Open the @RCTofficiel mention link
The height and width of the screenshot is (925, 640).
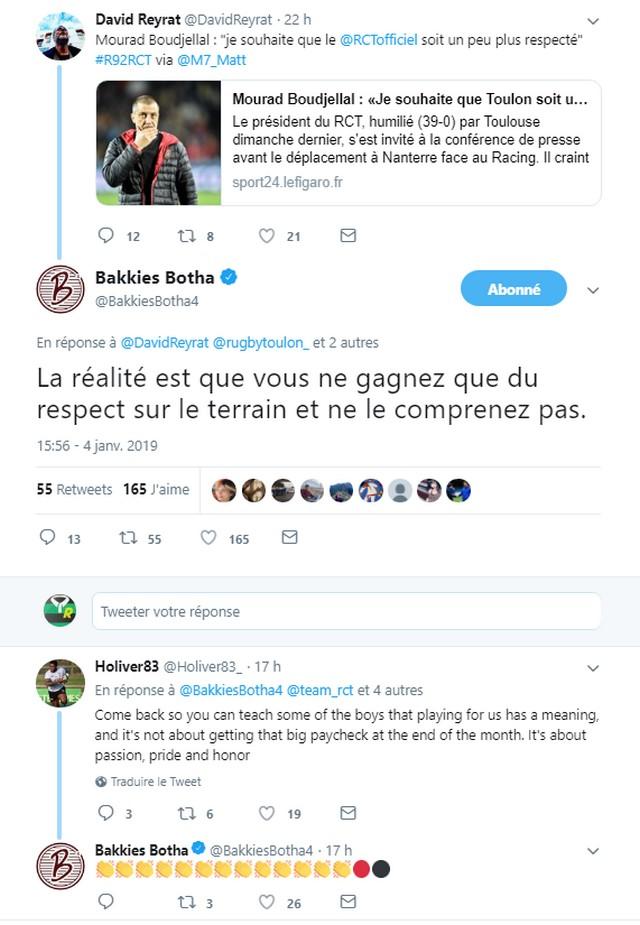coord(379,40)
